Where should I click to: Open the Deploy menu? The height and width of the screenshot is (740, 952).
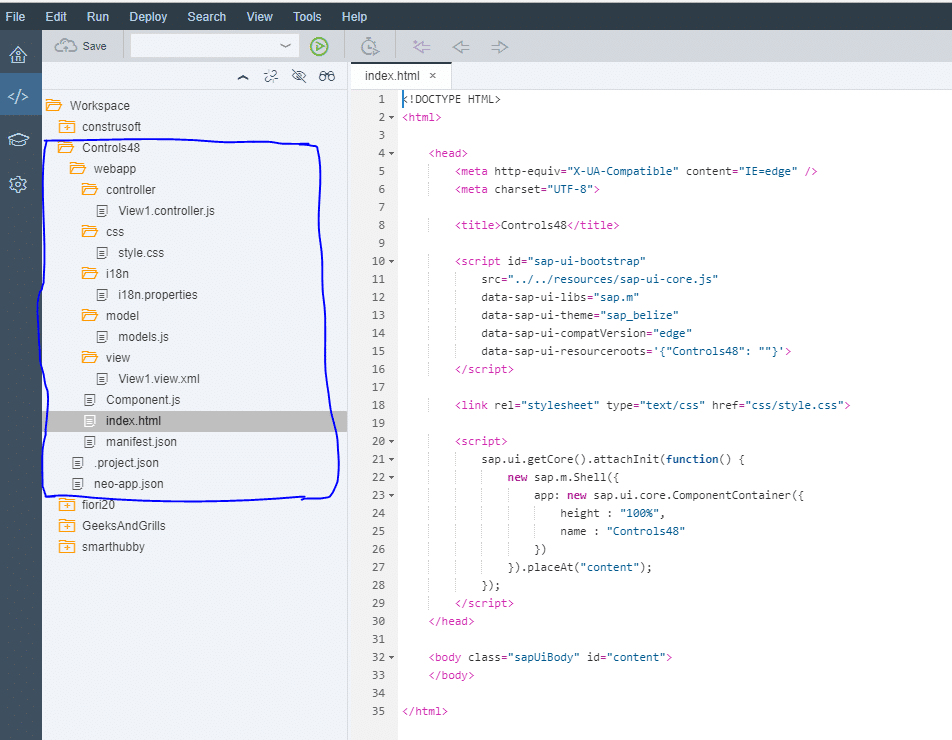coord(148,17)
